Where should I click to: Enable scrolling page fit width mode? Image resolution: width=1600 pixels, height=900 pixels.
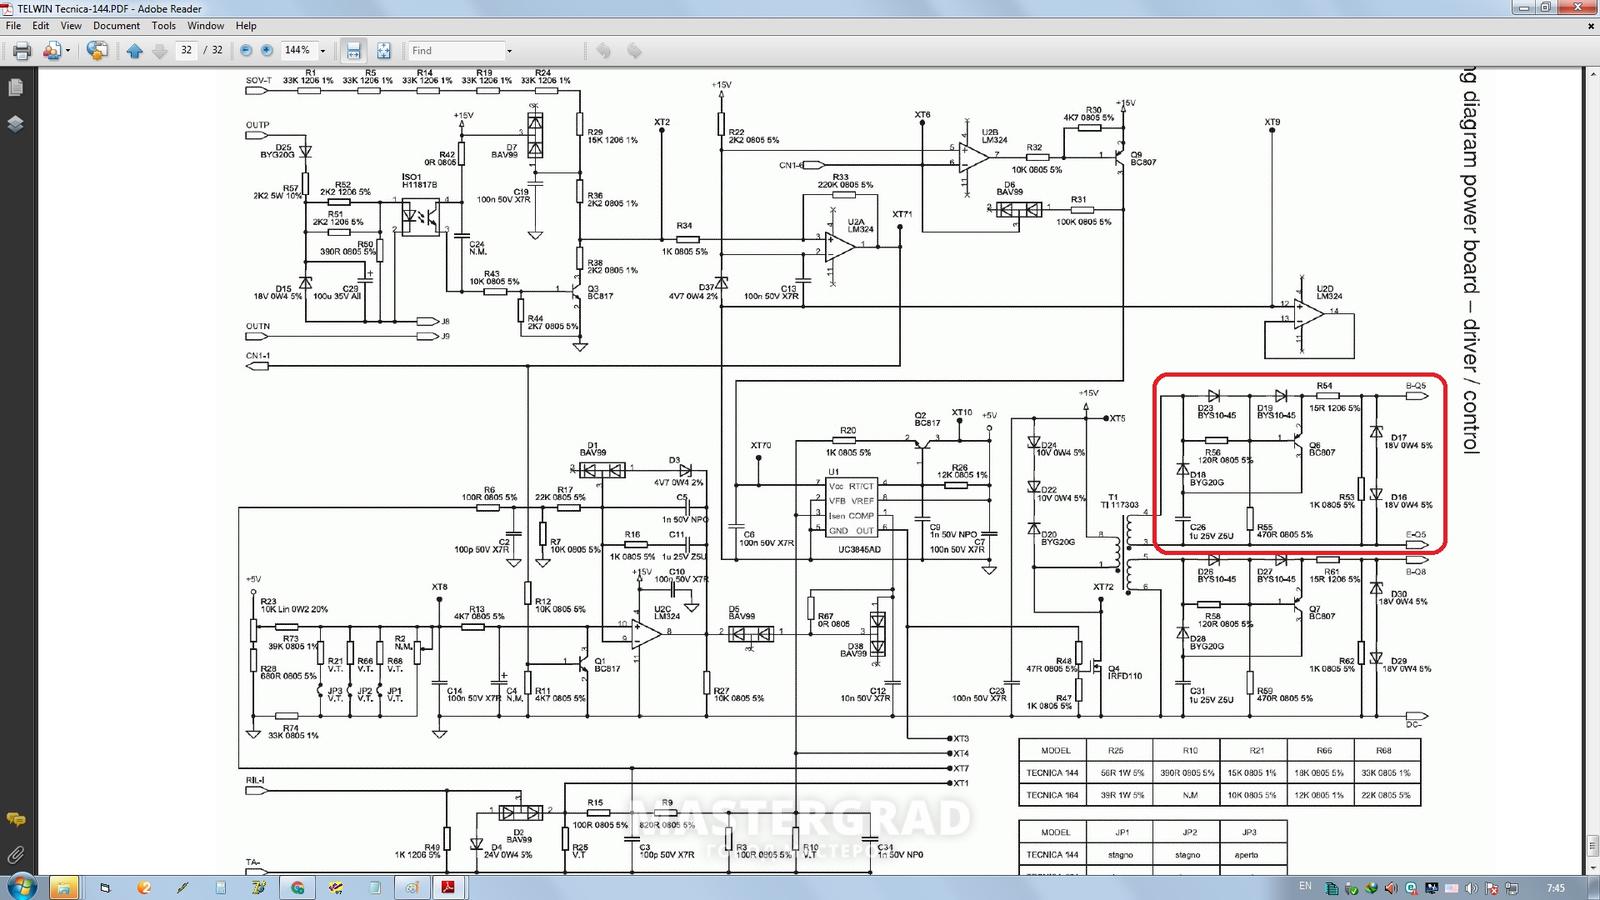353,50
